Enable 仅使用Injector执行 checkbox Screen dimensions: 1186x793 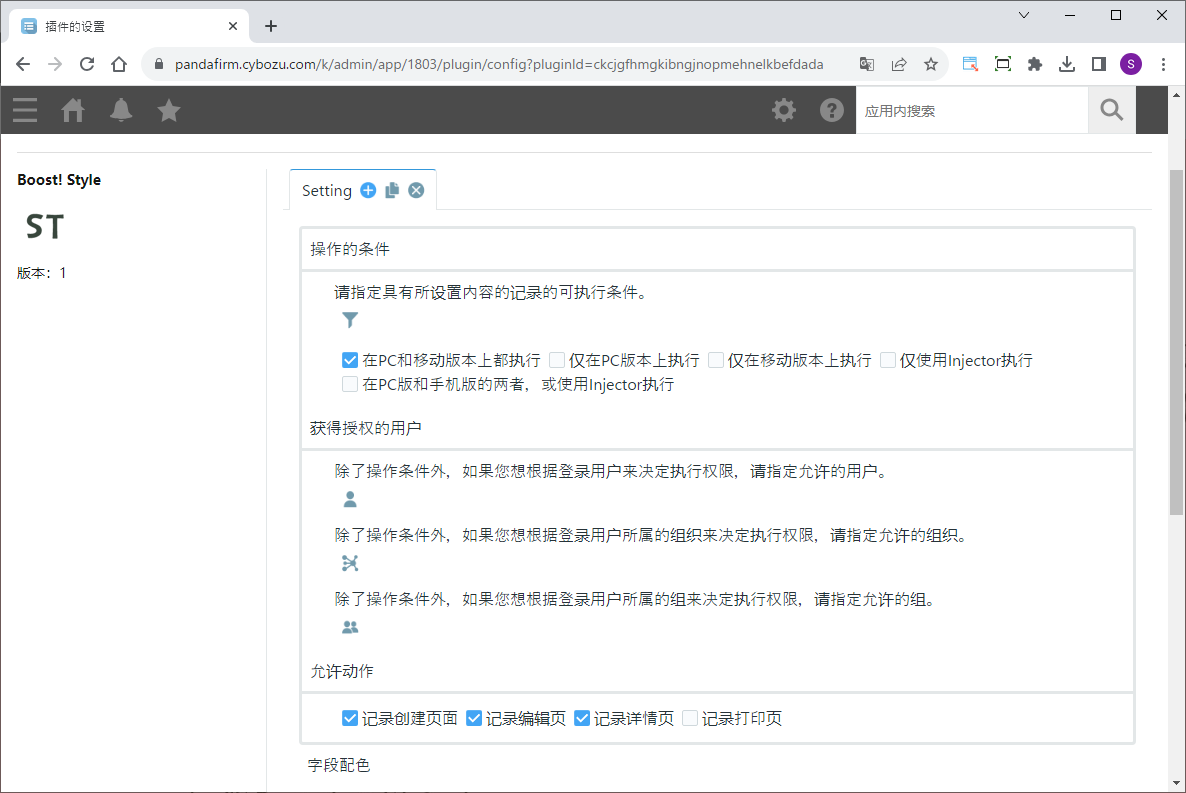tap(888, 360)
